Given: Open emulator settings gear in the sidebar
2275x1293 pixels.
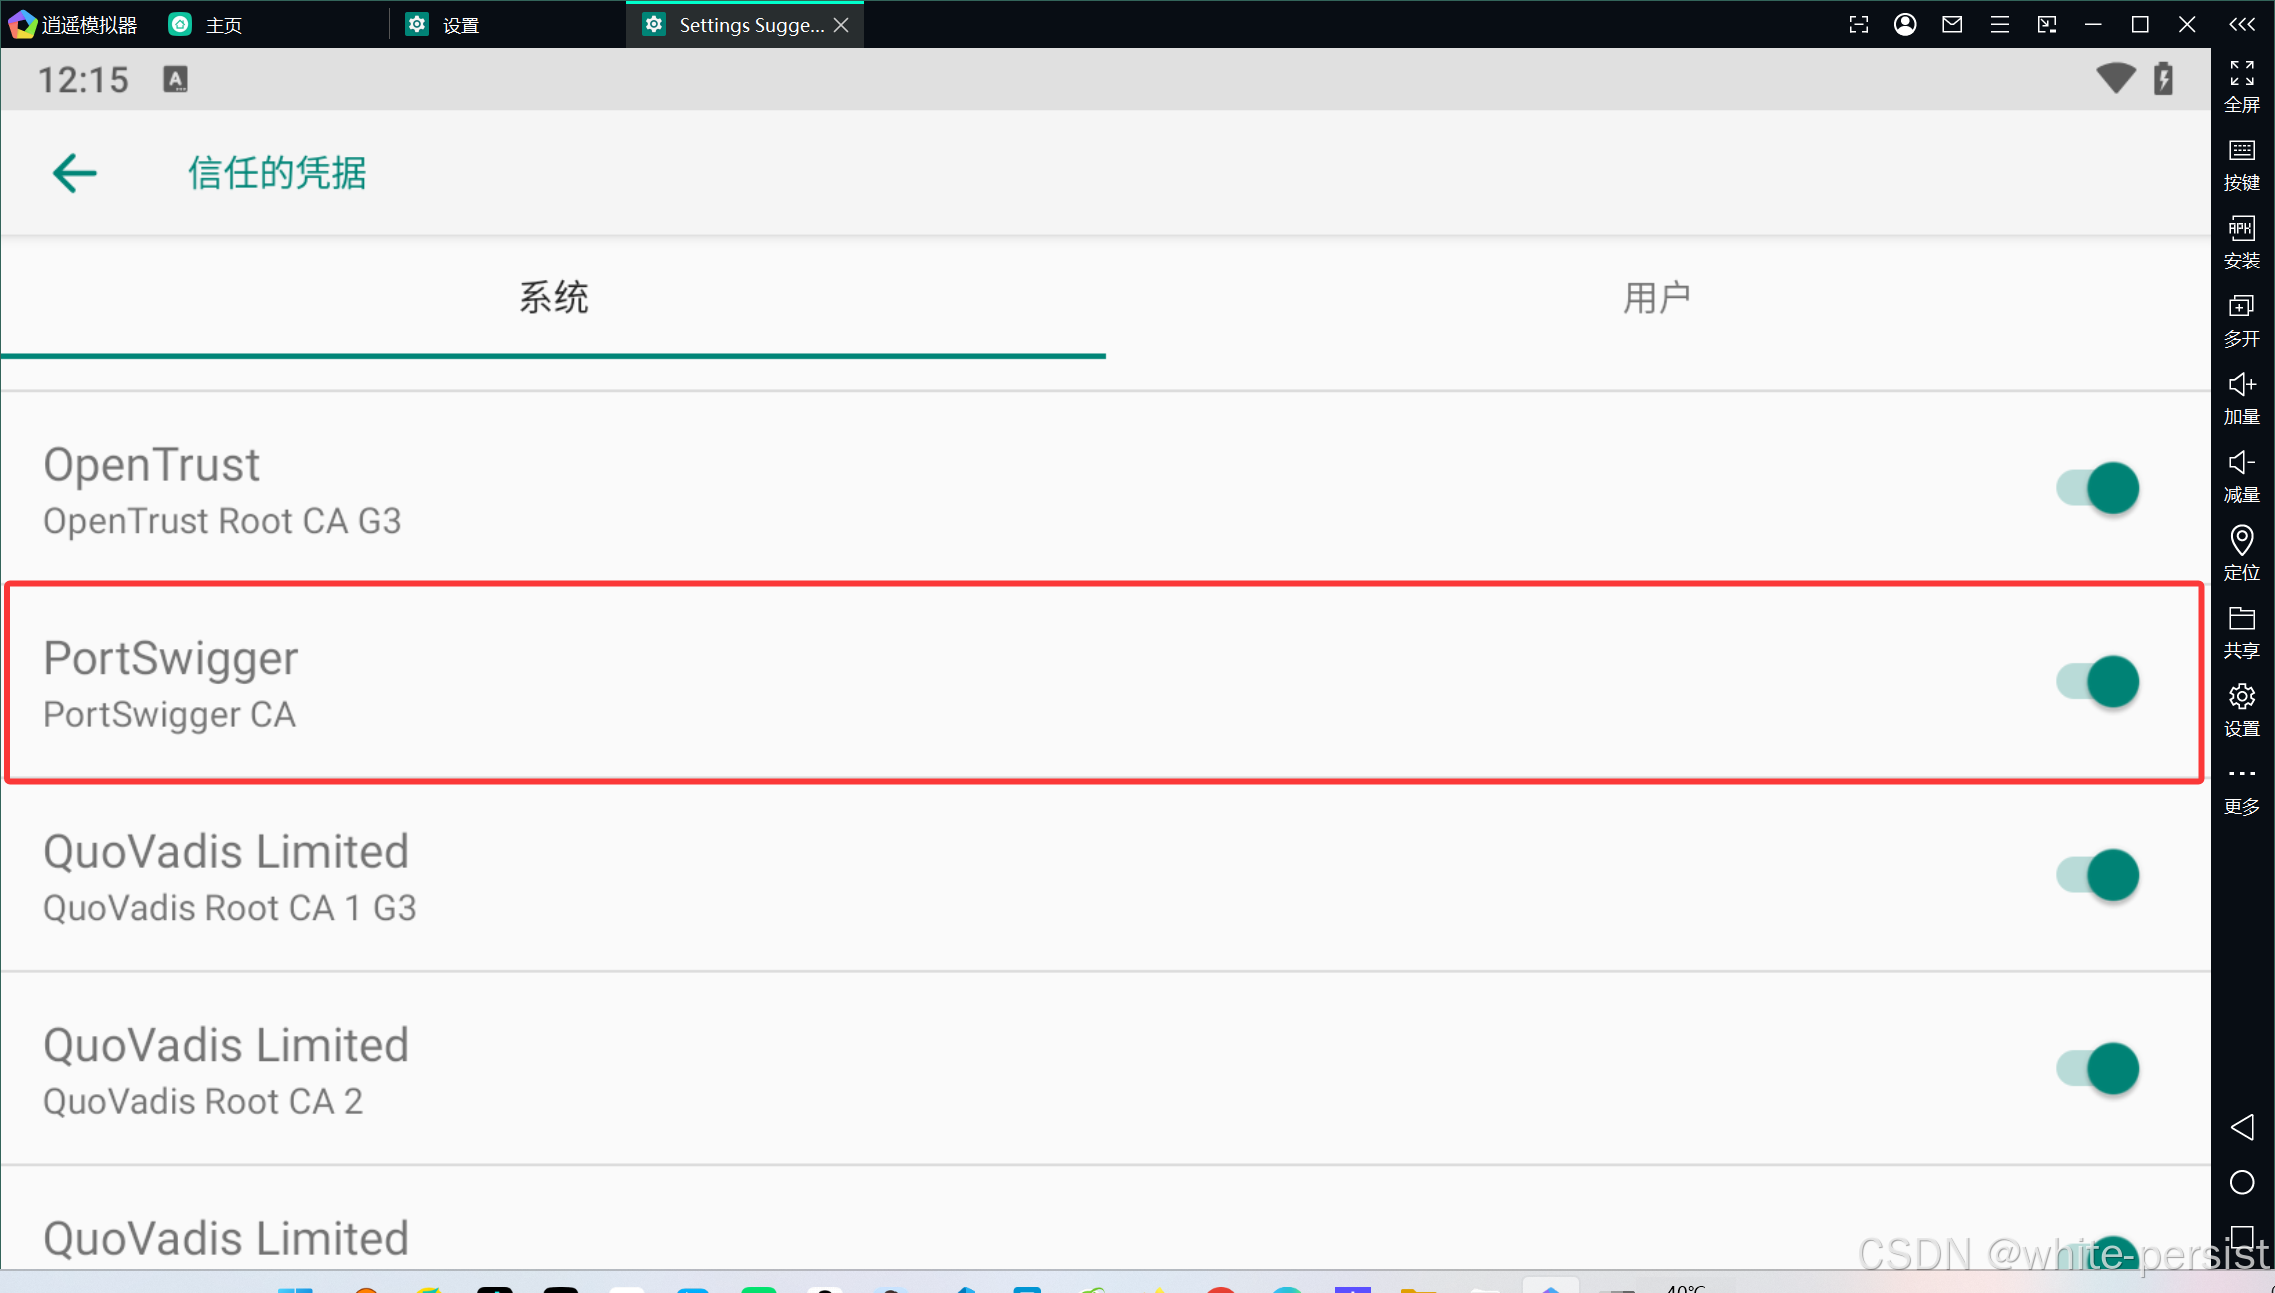Looking at the screenshot, I should [2241, 709].
